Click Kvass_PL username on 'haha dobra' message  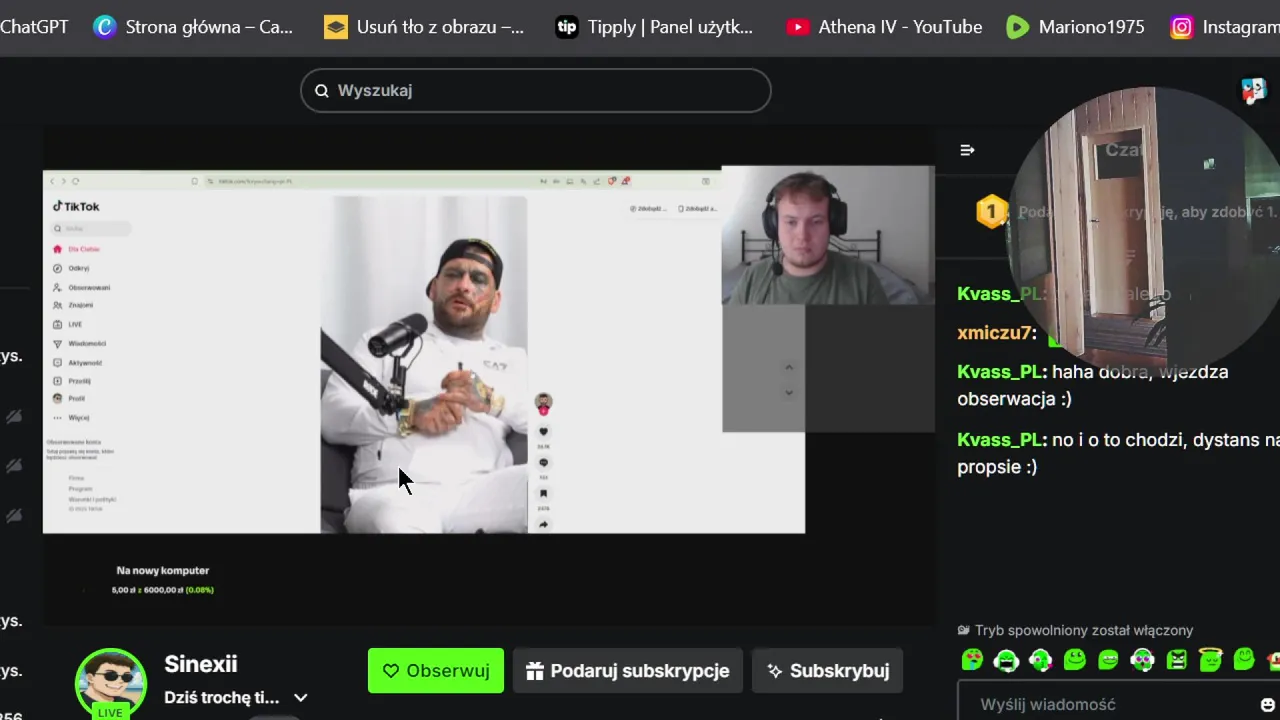(x=1000, y=372)
